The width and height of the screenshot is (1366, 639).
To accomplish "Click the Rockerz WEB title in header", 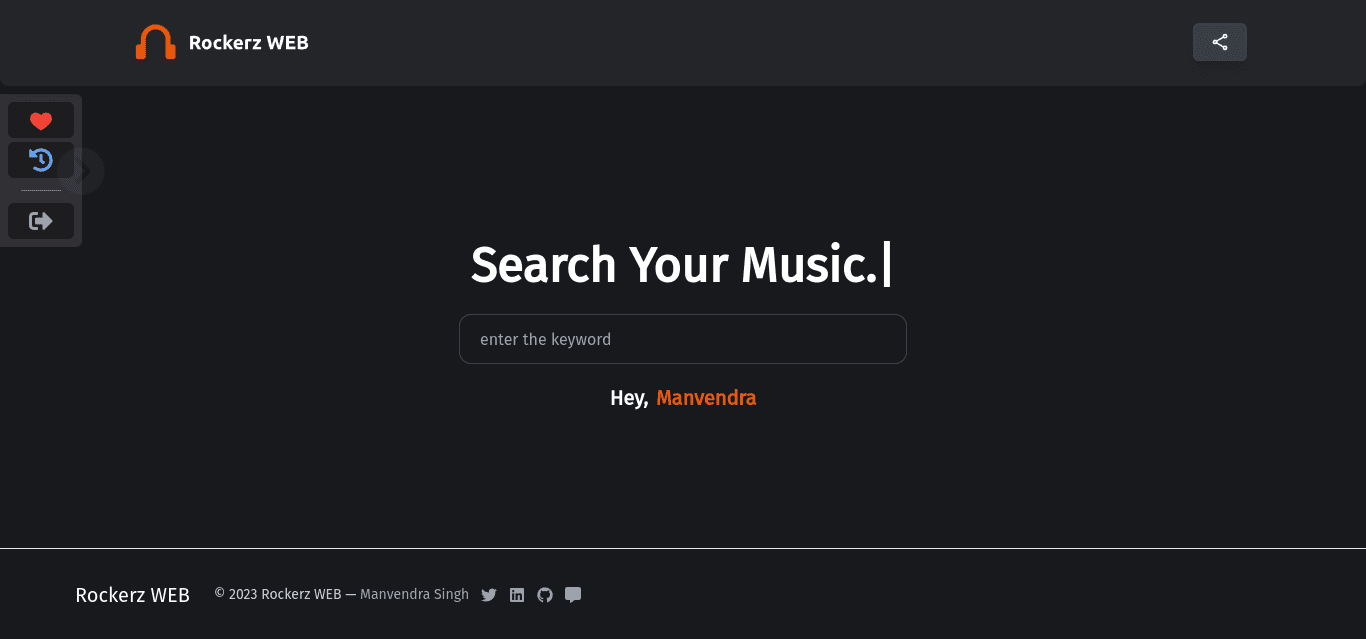I will [x=249, y=42].
